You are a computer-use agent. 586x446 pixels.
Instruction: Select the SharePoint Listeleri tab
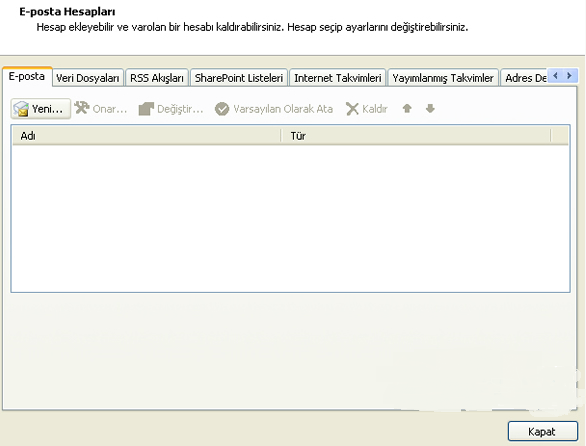click(x=239, y=78)
